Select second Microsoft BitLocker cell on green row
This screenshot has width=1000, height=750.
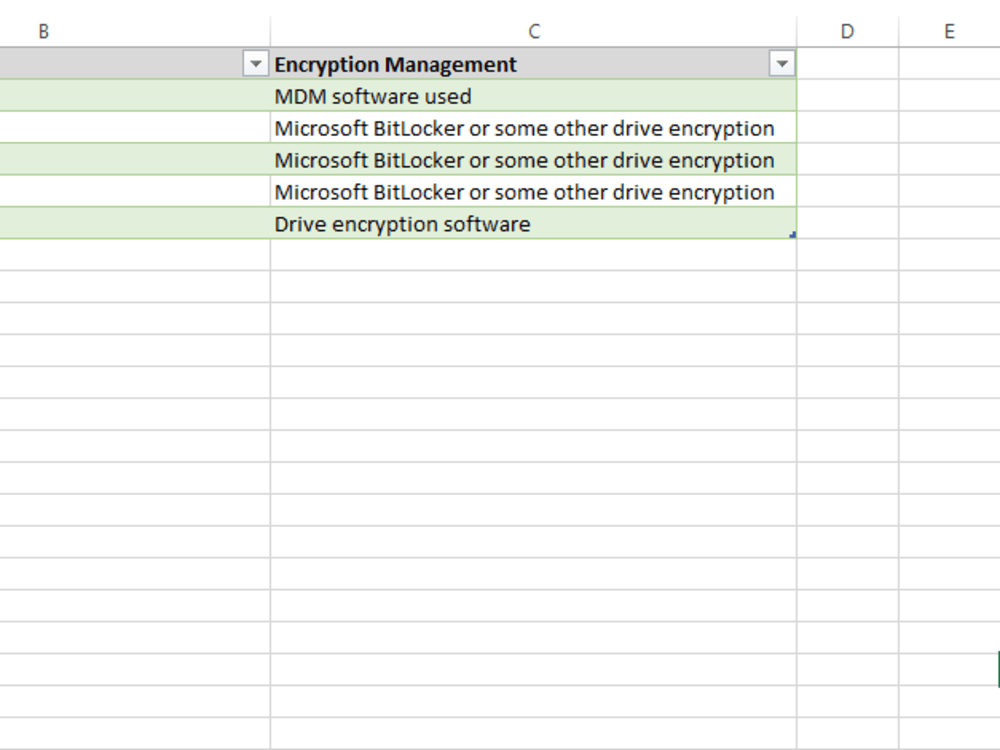[534, 159]
